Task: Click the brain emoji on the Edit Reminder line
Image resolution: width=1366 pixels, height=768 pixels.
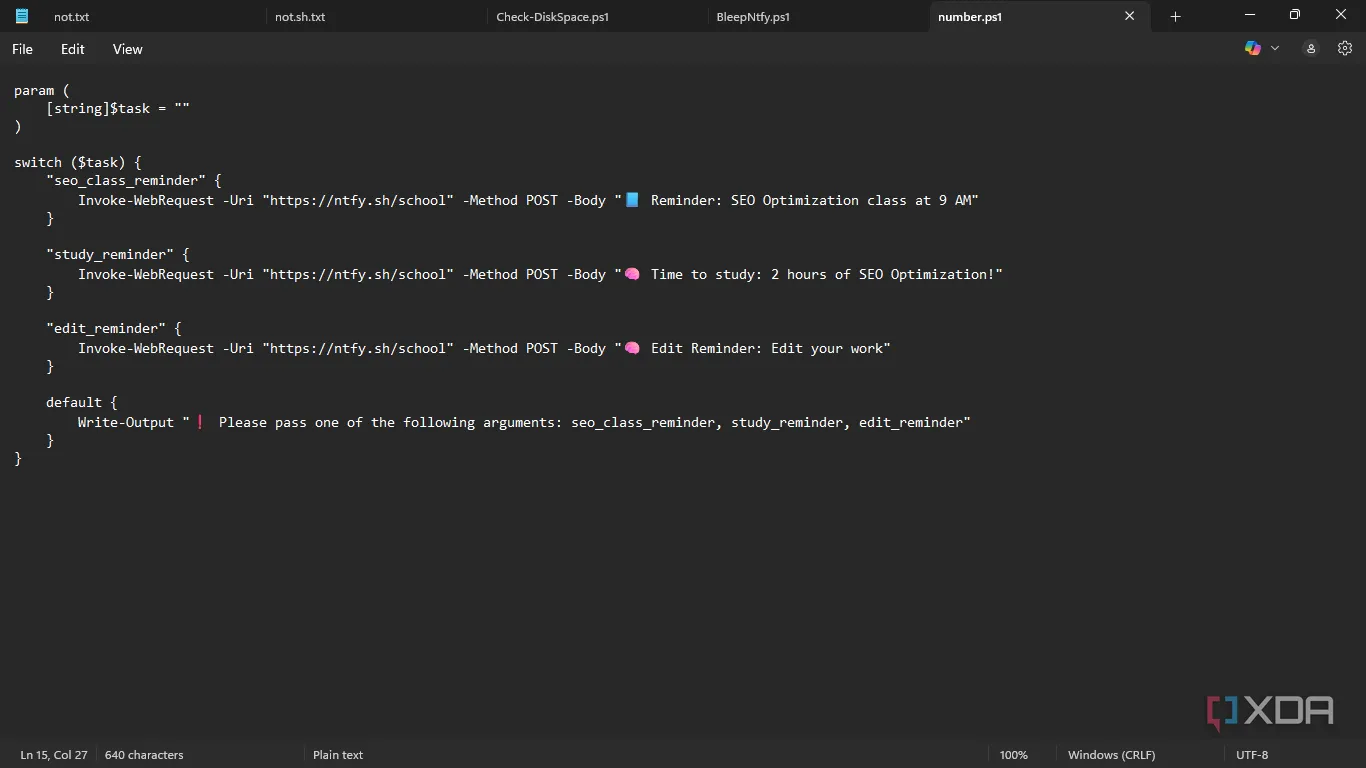Action: [x=632, y=348]
